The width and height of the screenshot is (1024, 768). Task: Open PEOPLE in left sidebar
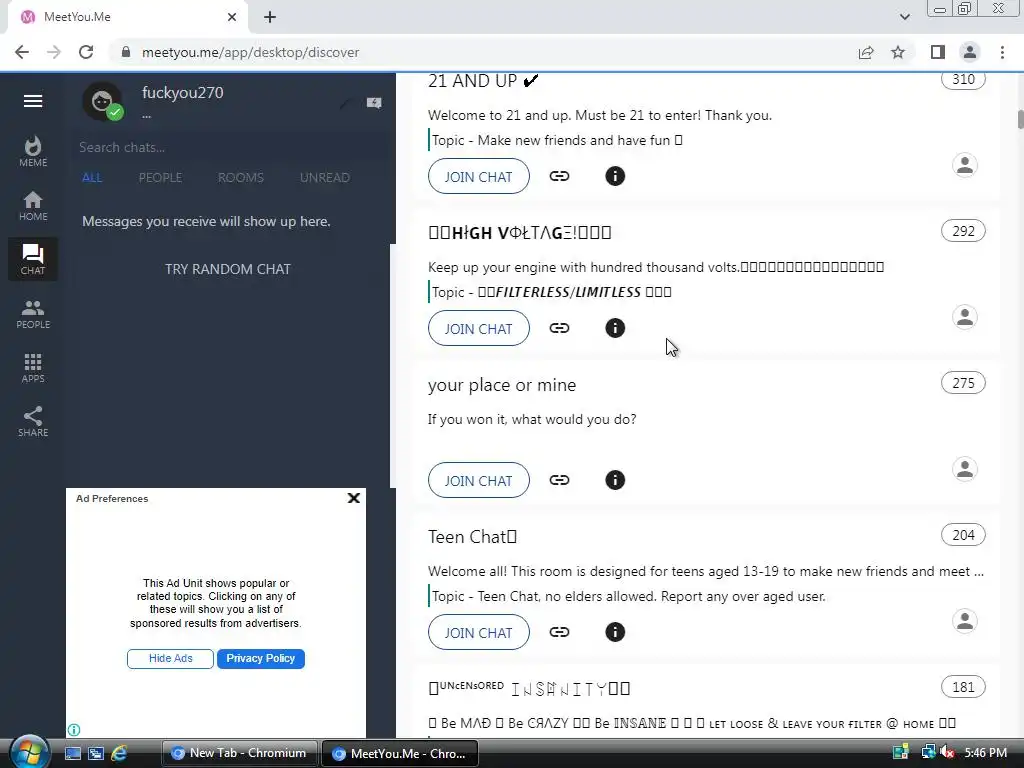coord(33,313)
